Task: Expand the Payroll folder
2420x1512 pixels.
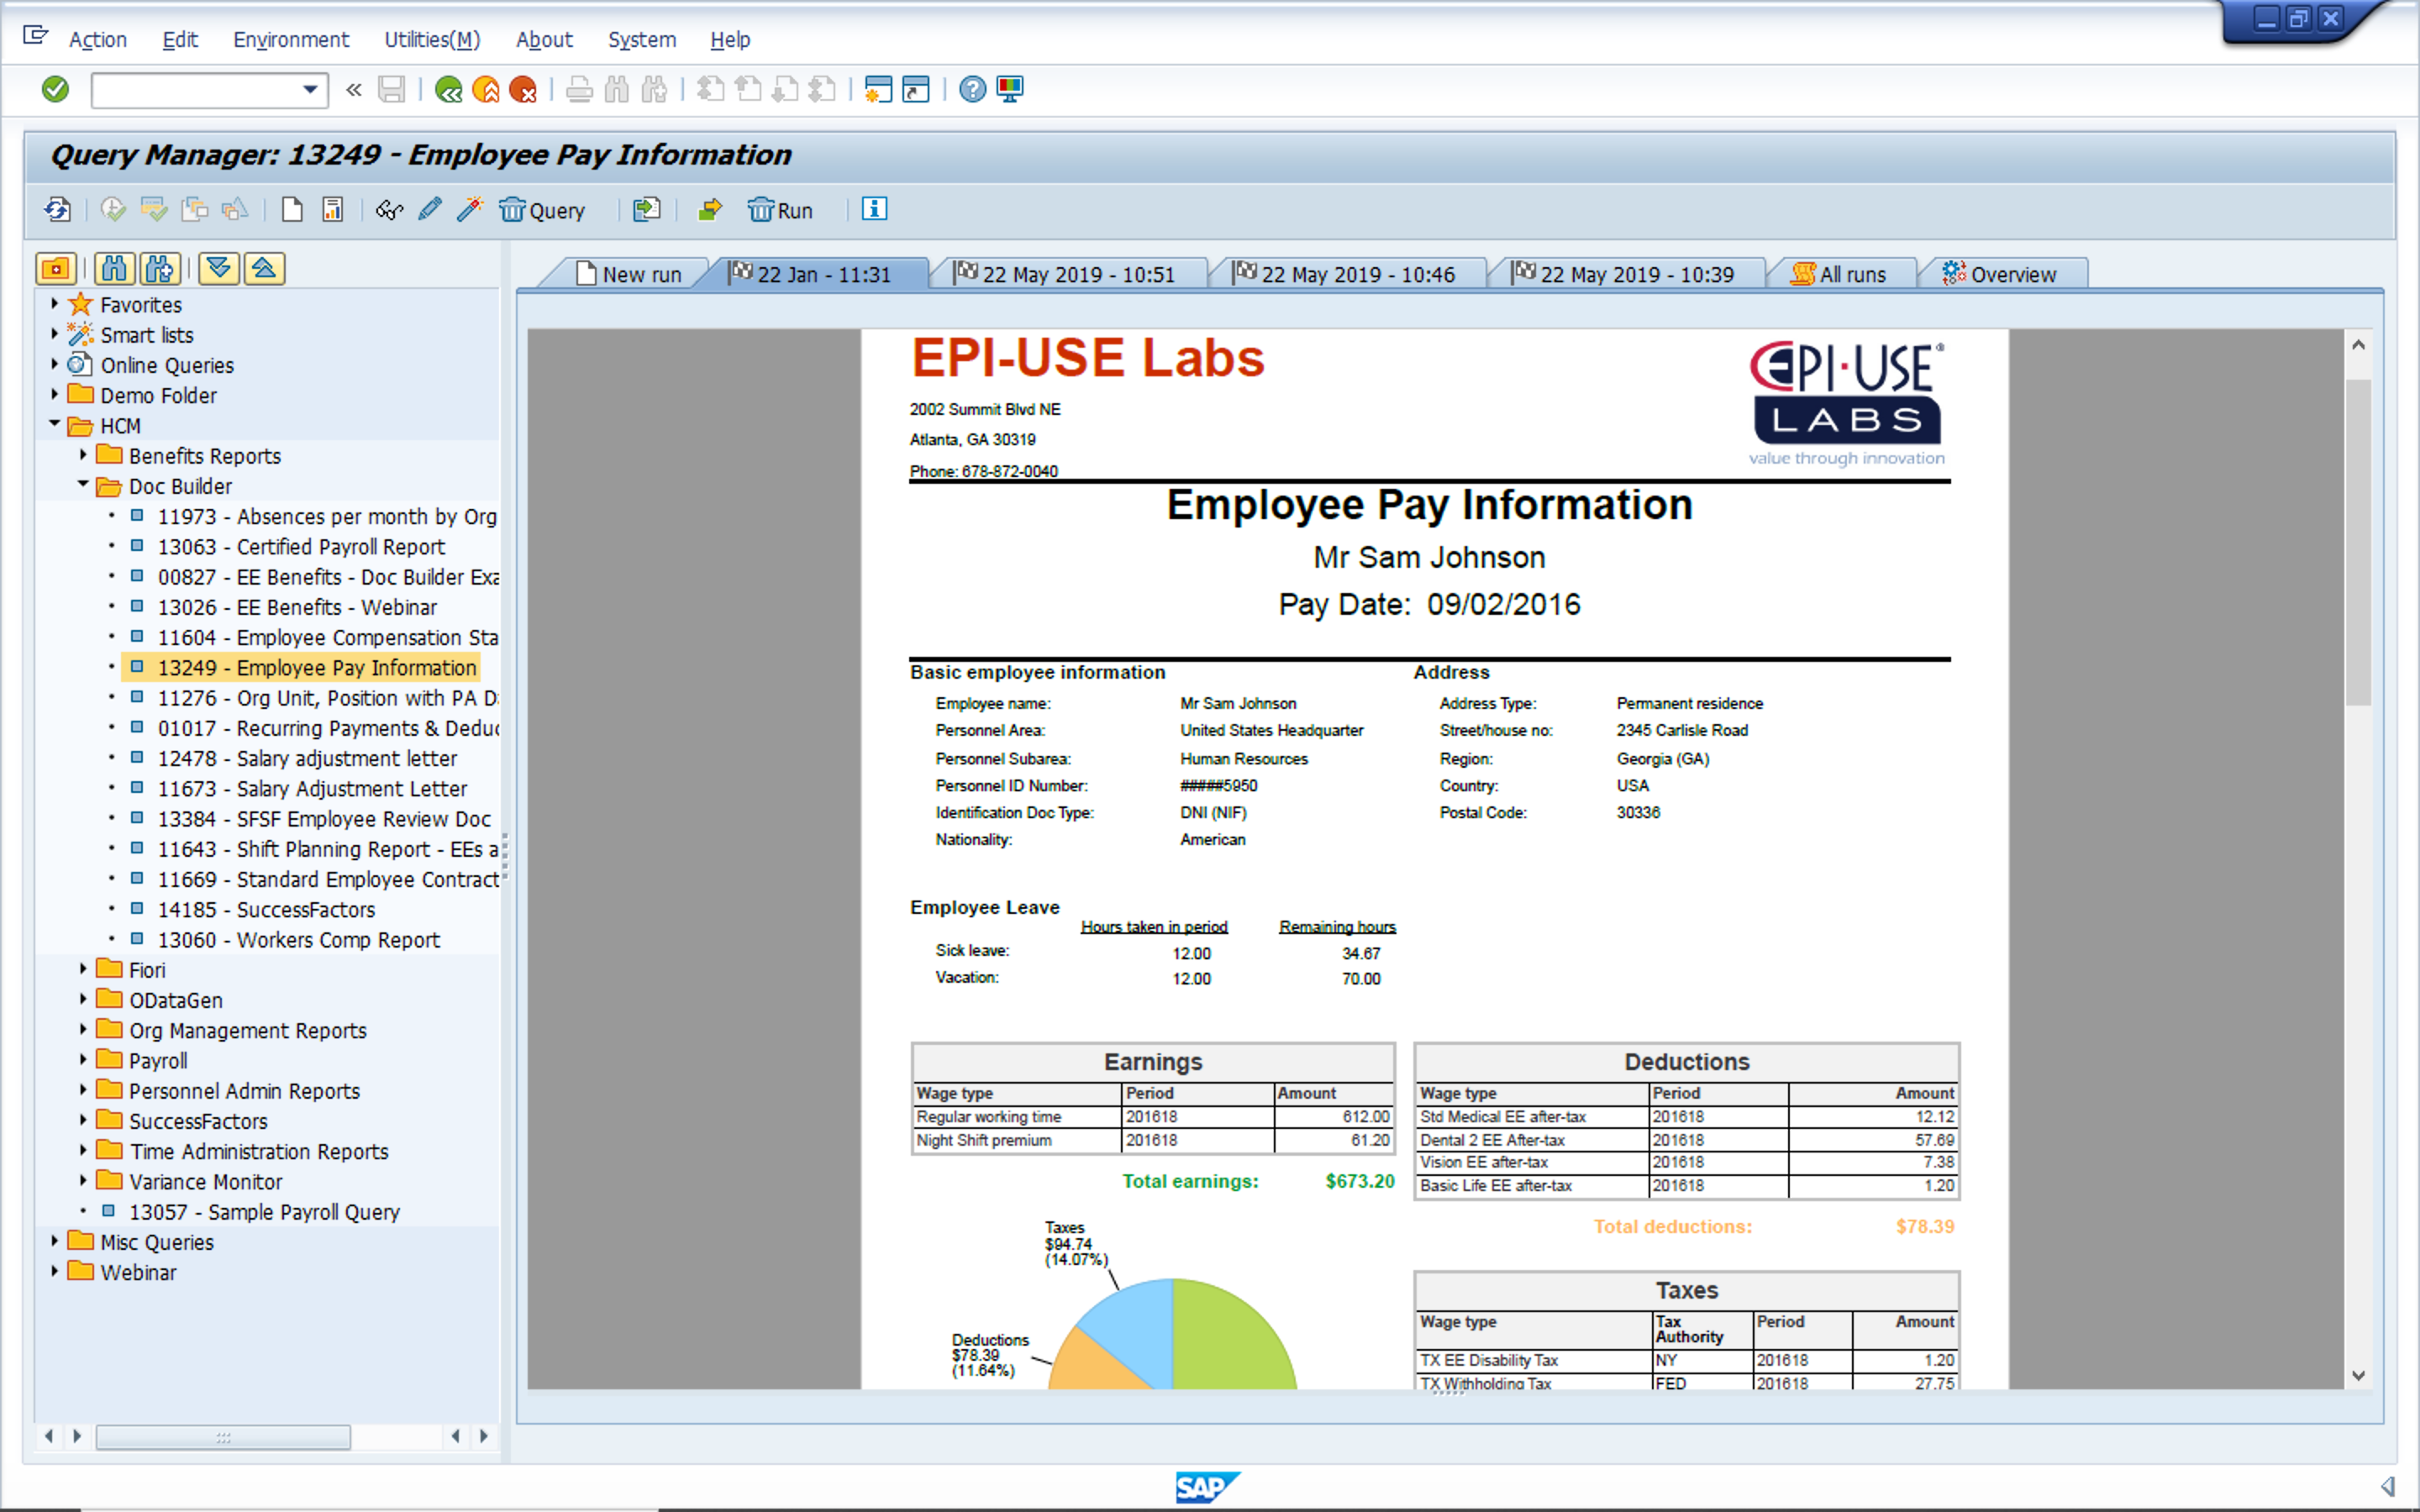Action: 83,1060
